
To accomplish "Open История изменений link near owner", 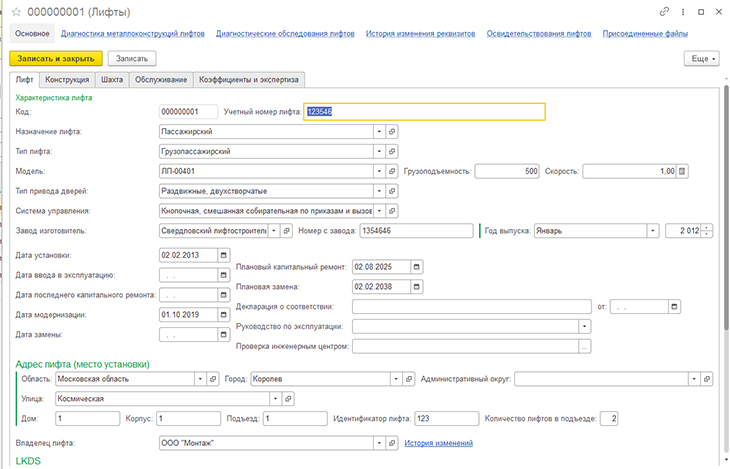I will [439, 443].
